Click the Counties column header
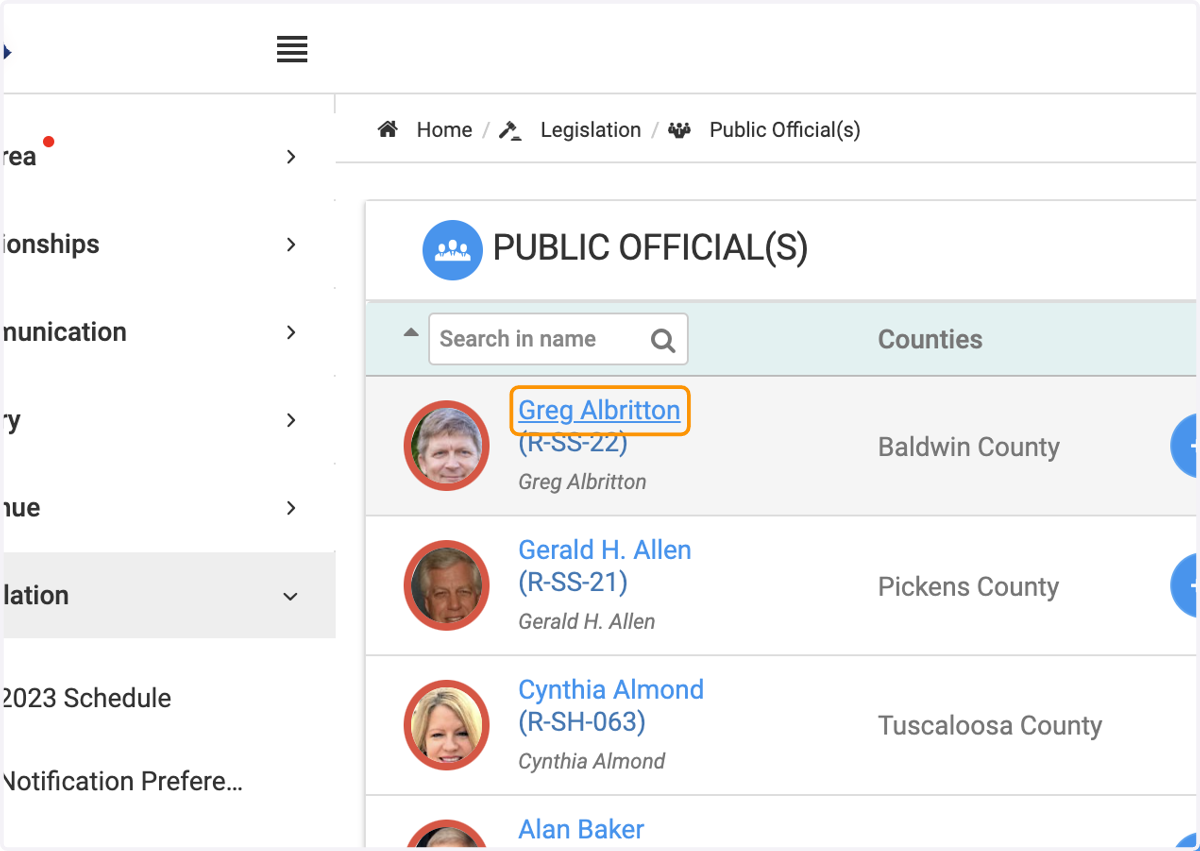This screenshot has width=1200, height=851. coord(930,340)
